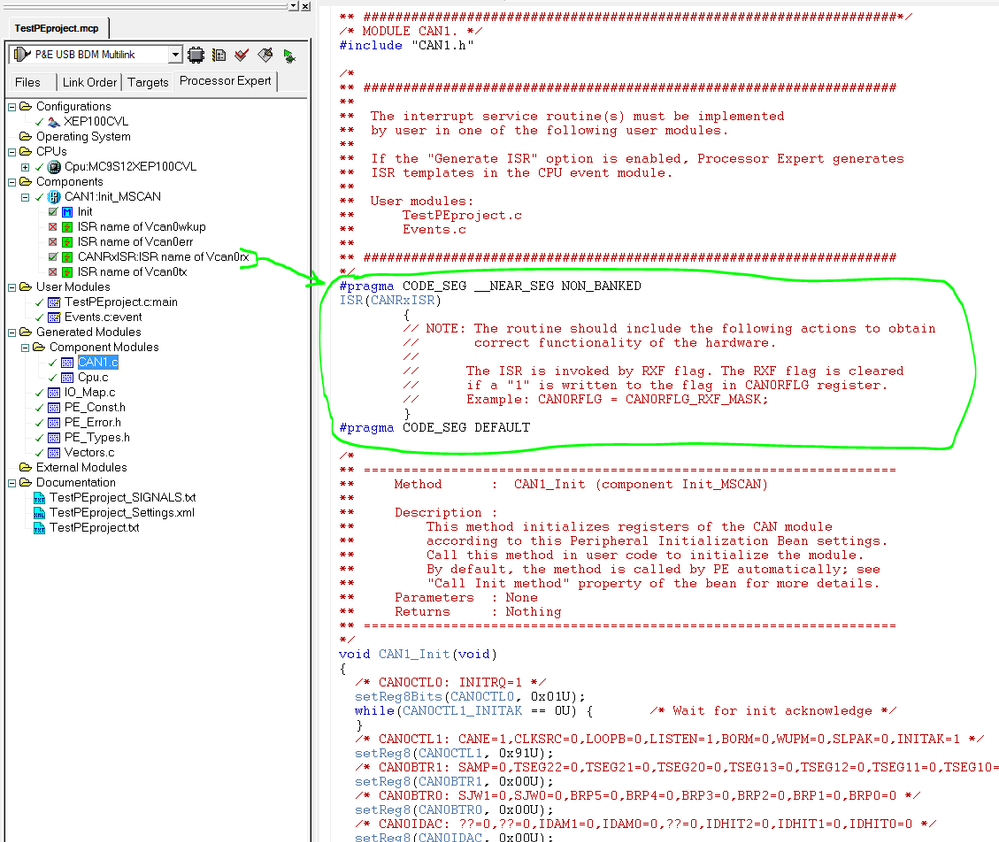Image resolution: width=999 pixels, height=842 pixels.
Task: Click the Operating System folder icon
Action: (x=25, y=136)
